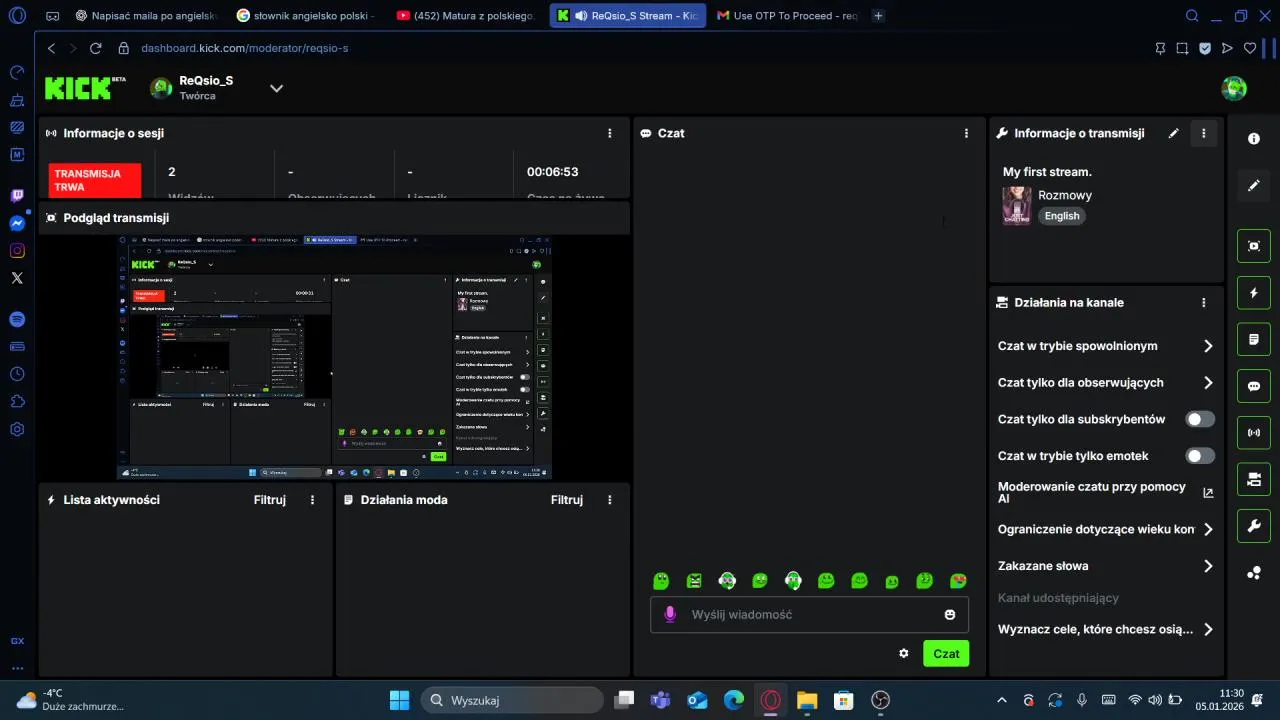This screenshot has height=720, width=1280.
Task: Click the Wyszukaj taskbar search box
Action: point(512,700)
